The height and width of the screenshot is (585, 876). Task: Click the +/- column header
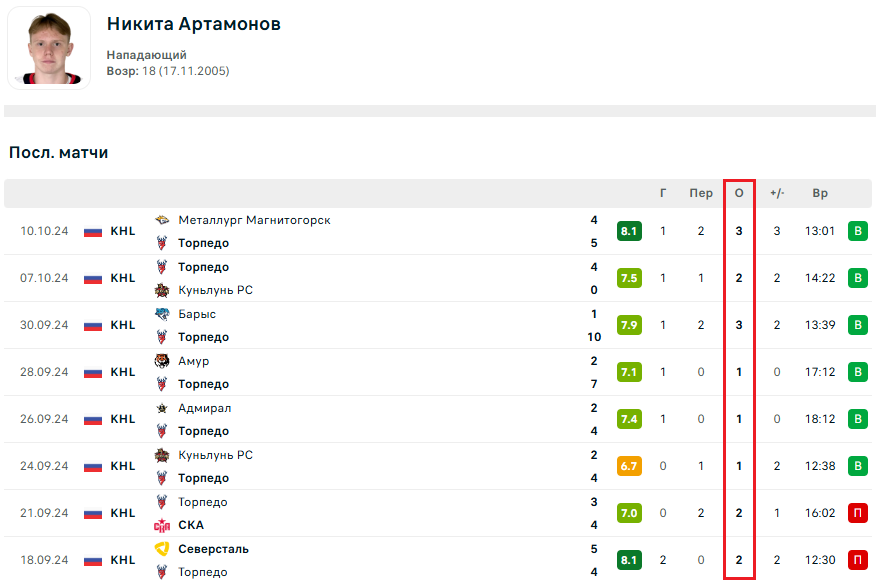point(777,193)
